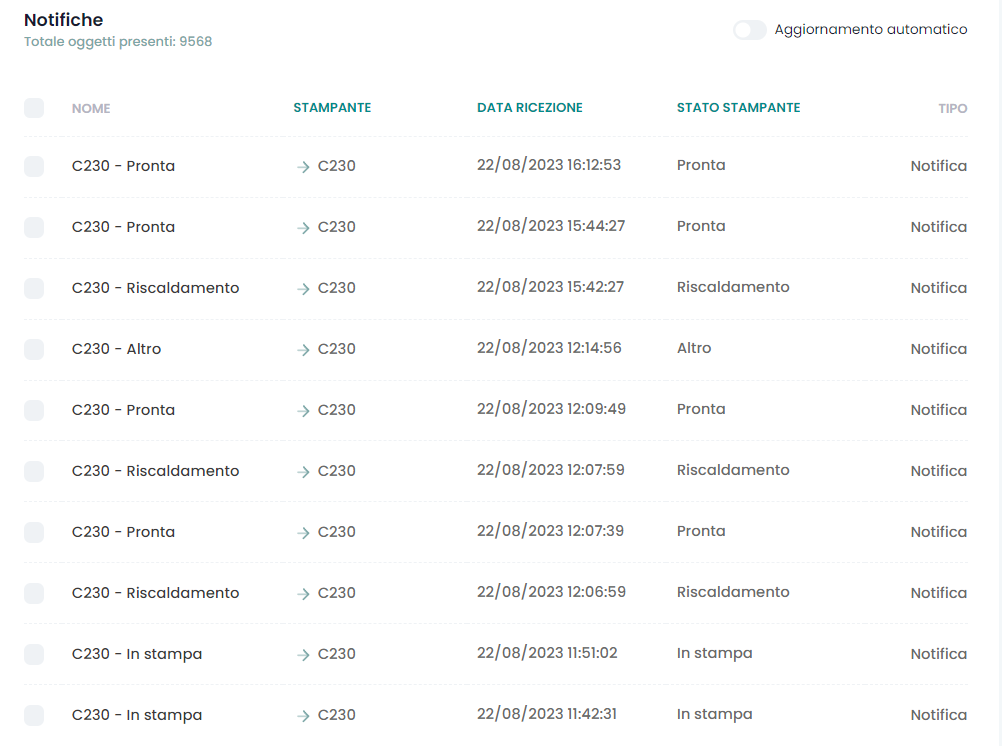
Task: Select the C230 - Altro row checkbox
Action: (34, 350)
